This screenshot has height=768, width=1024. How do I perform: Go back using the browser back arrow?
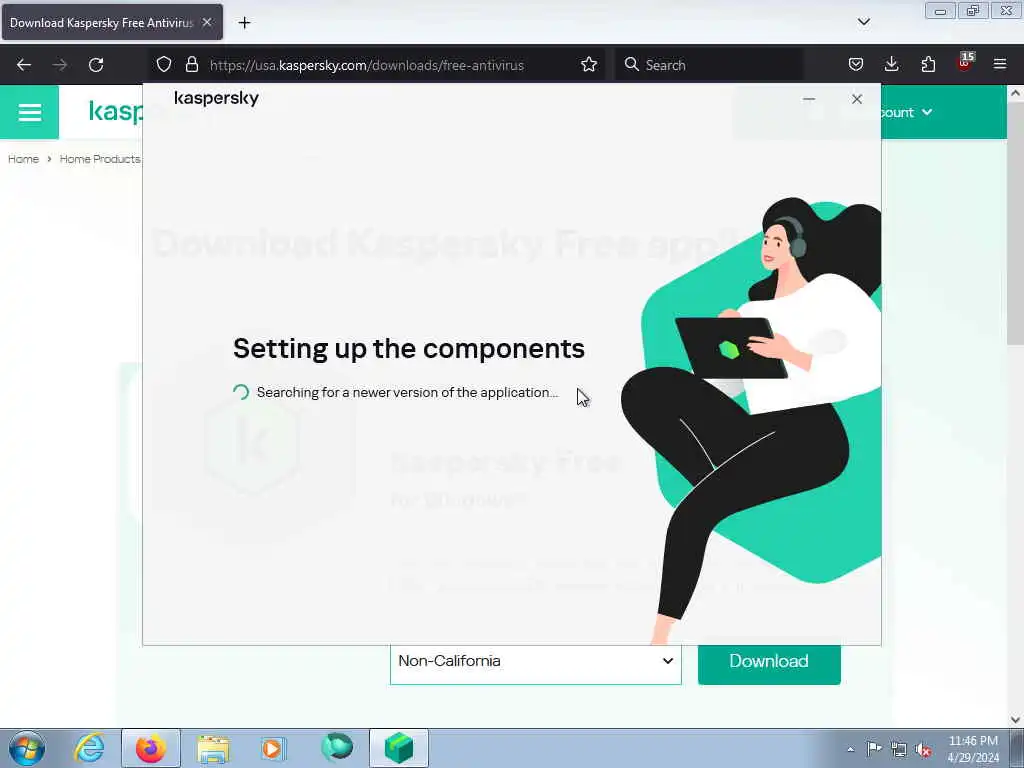tap(24, 65)
